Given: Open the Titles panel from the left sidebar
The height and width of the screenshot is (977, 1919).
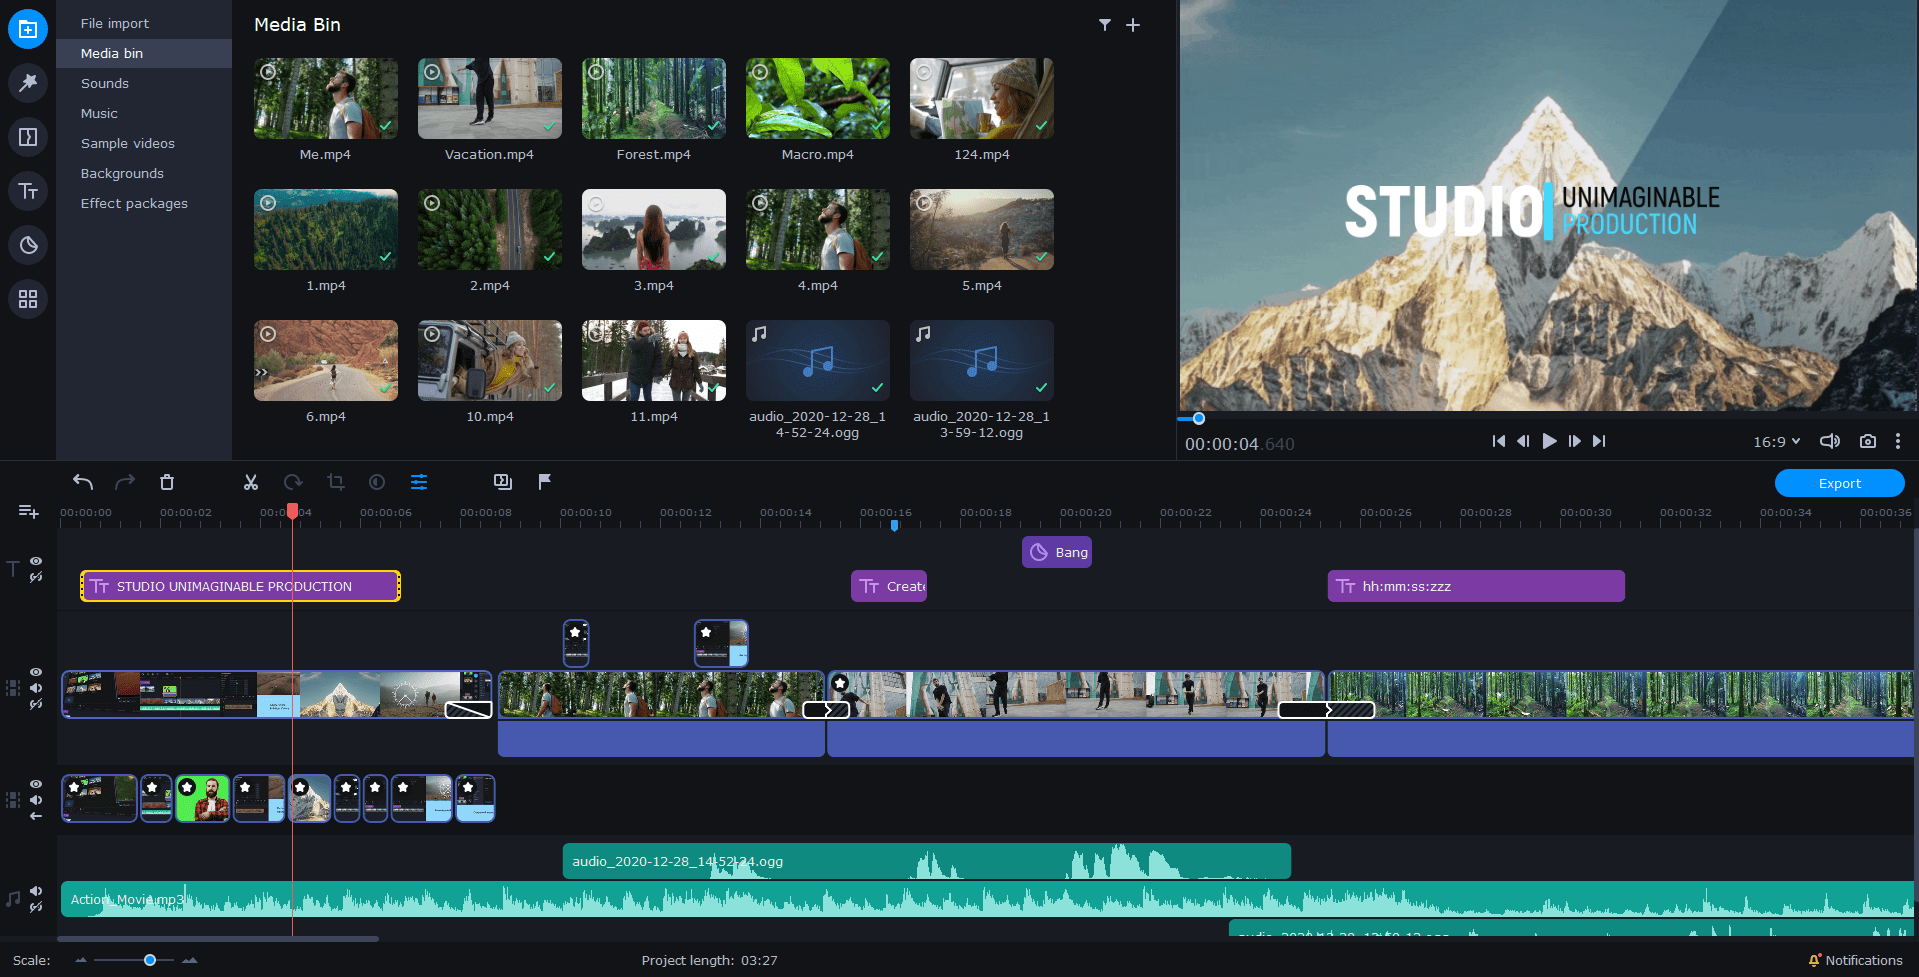Looking at the screenshot, I should pos(27,191).
